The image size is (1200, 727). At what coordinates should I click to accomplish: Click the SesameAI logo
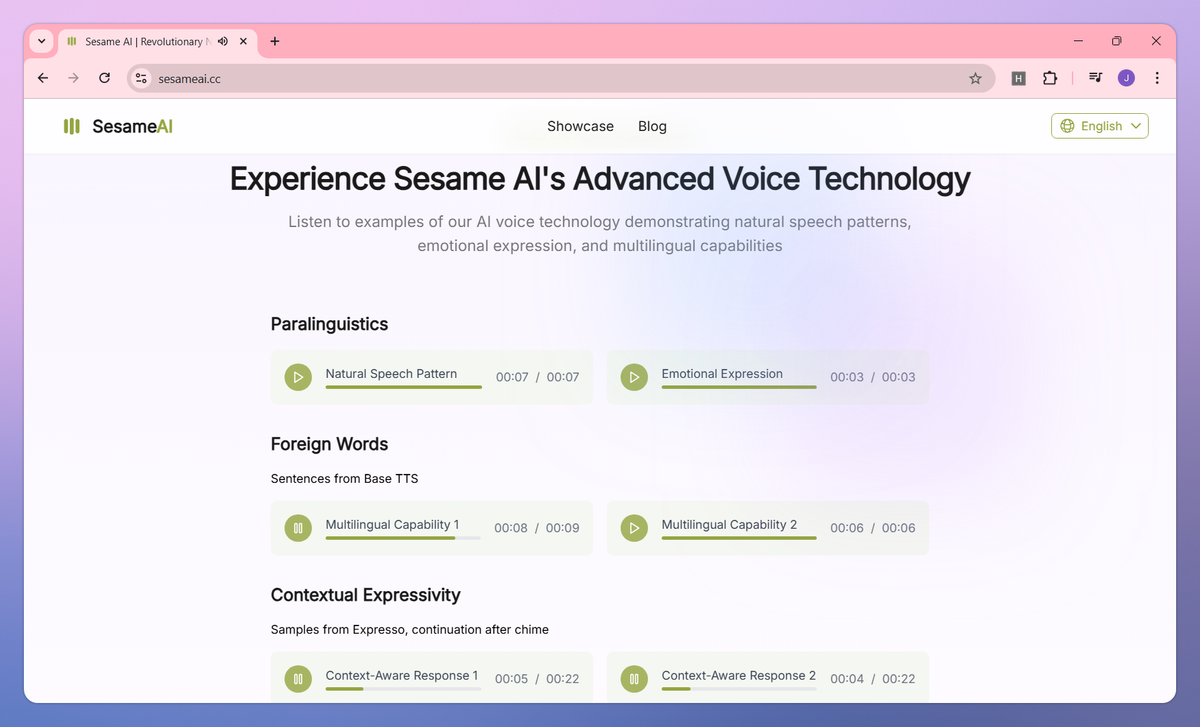coord(118,126)
